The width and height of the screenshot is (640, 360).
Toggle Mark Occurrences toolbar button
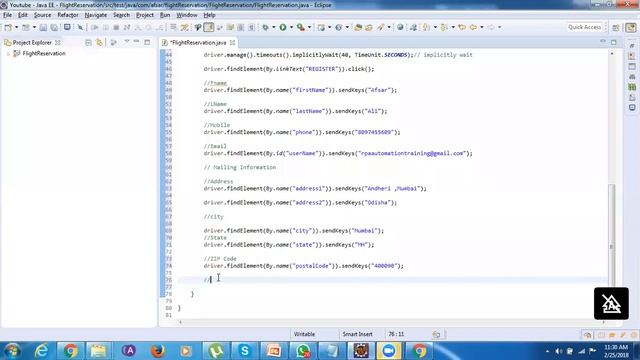209,27
